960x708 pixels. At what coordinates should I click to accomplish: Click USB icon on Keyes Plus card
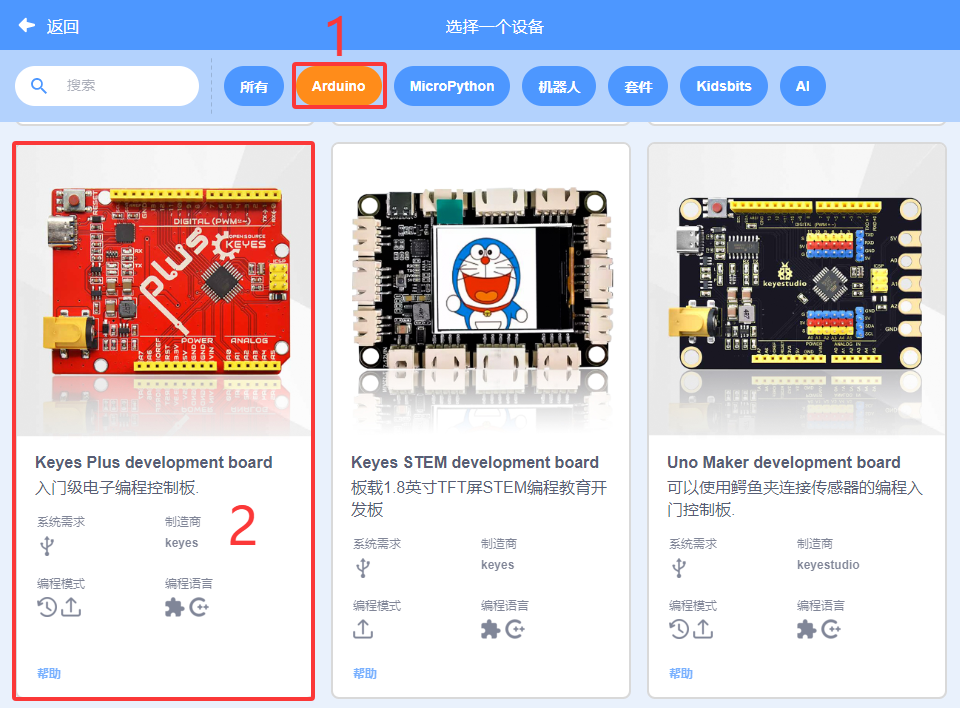47,546
